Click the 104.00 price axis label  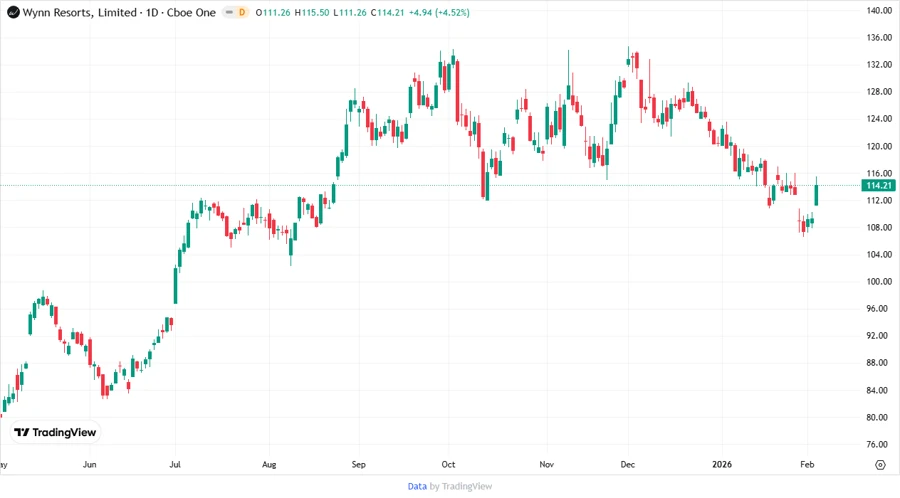[879, 255]
